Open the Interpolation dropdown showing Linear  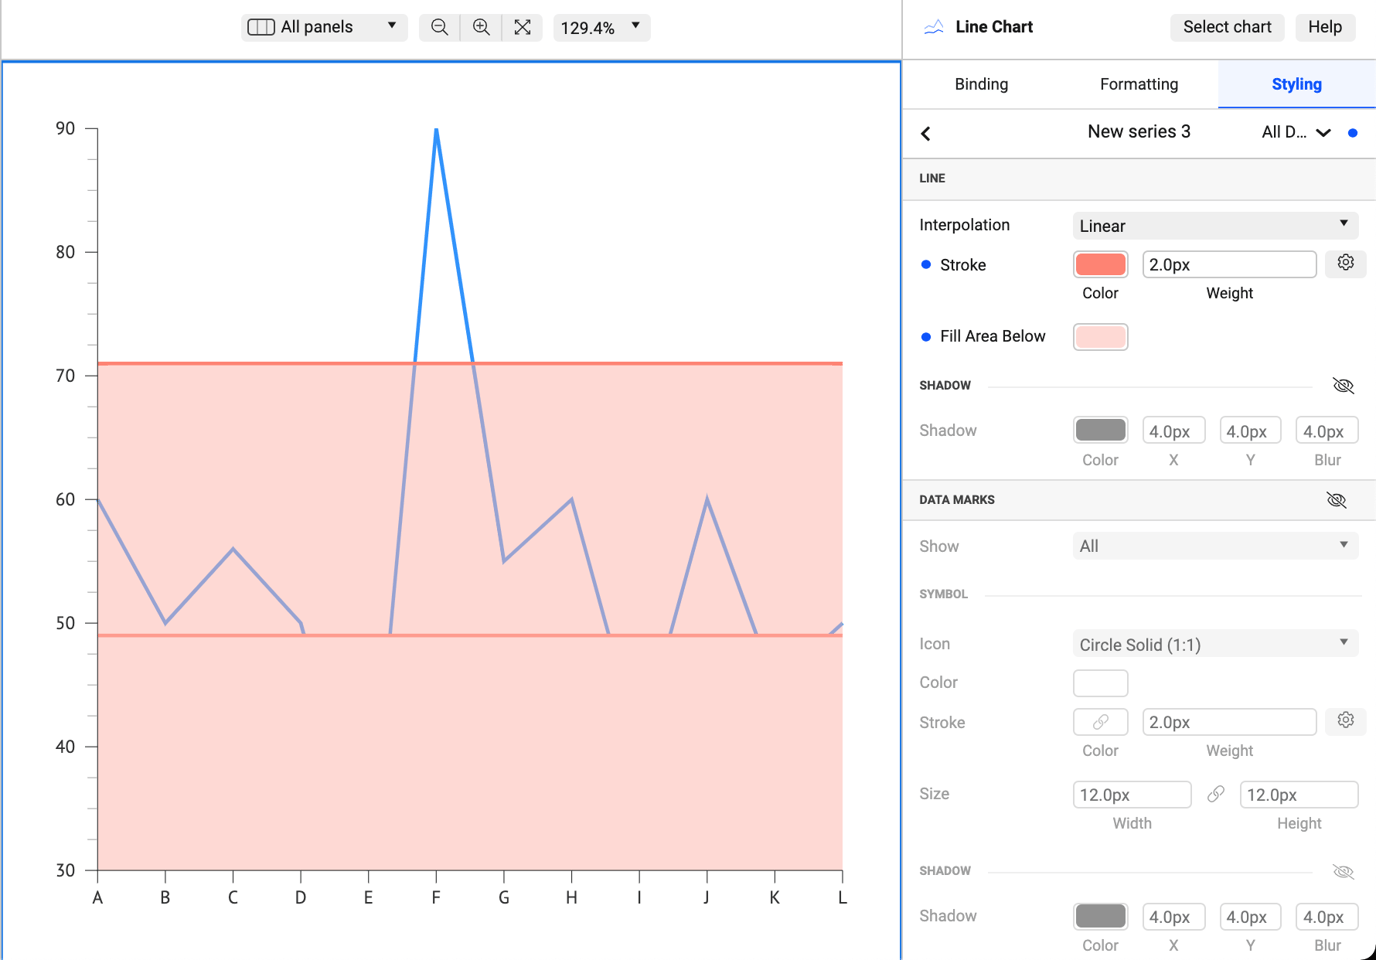pyautogui.click(x=1214, y=225)
